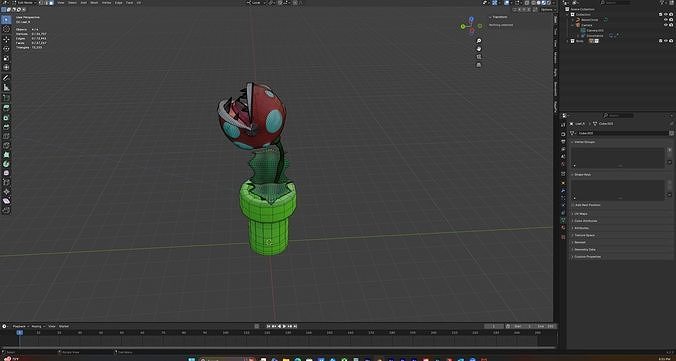The image size is (676, 361).
Task: Toggle camera view icon in viewport
Action: click(x=479, y=57)
